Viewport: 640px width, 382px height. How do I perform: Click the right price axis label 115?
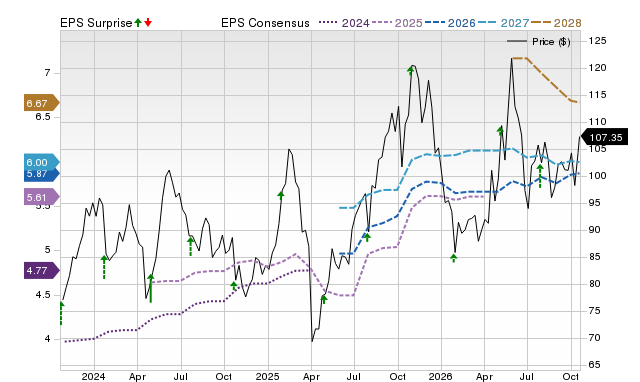pos(598,95)
